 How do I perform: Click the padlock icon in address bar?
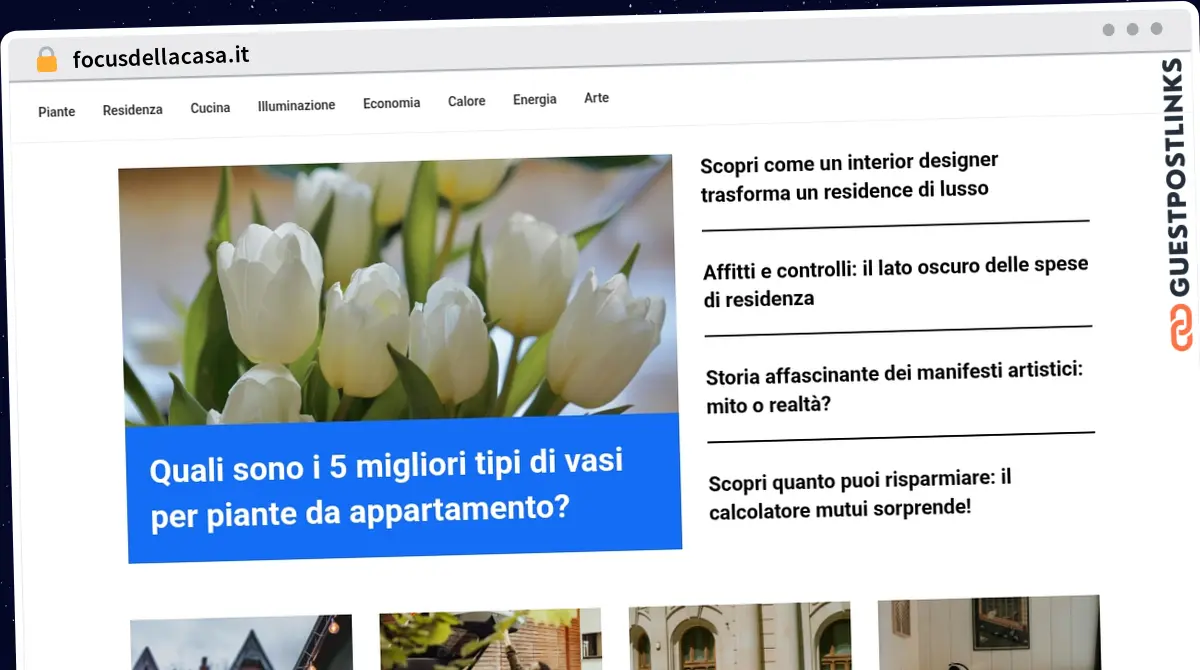coord(46,60)
